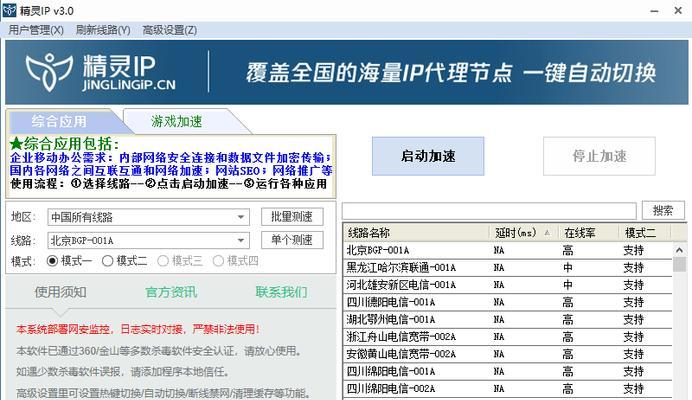This screenshot has height=400, width=692.
Task: Click the line list scrollbar thumb
Action: pyautogui.click(x=680, y=264)
